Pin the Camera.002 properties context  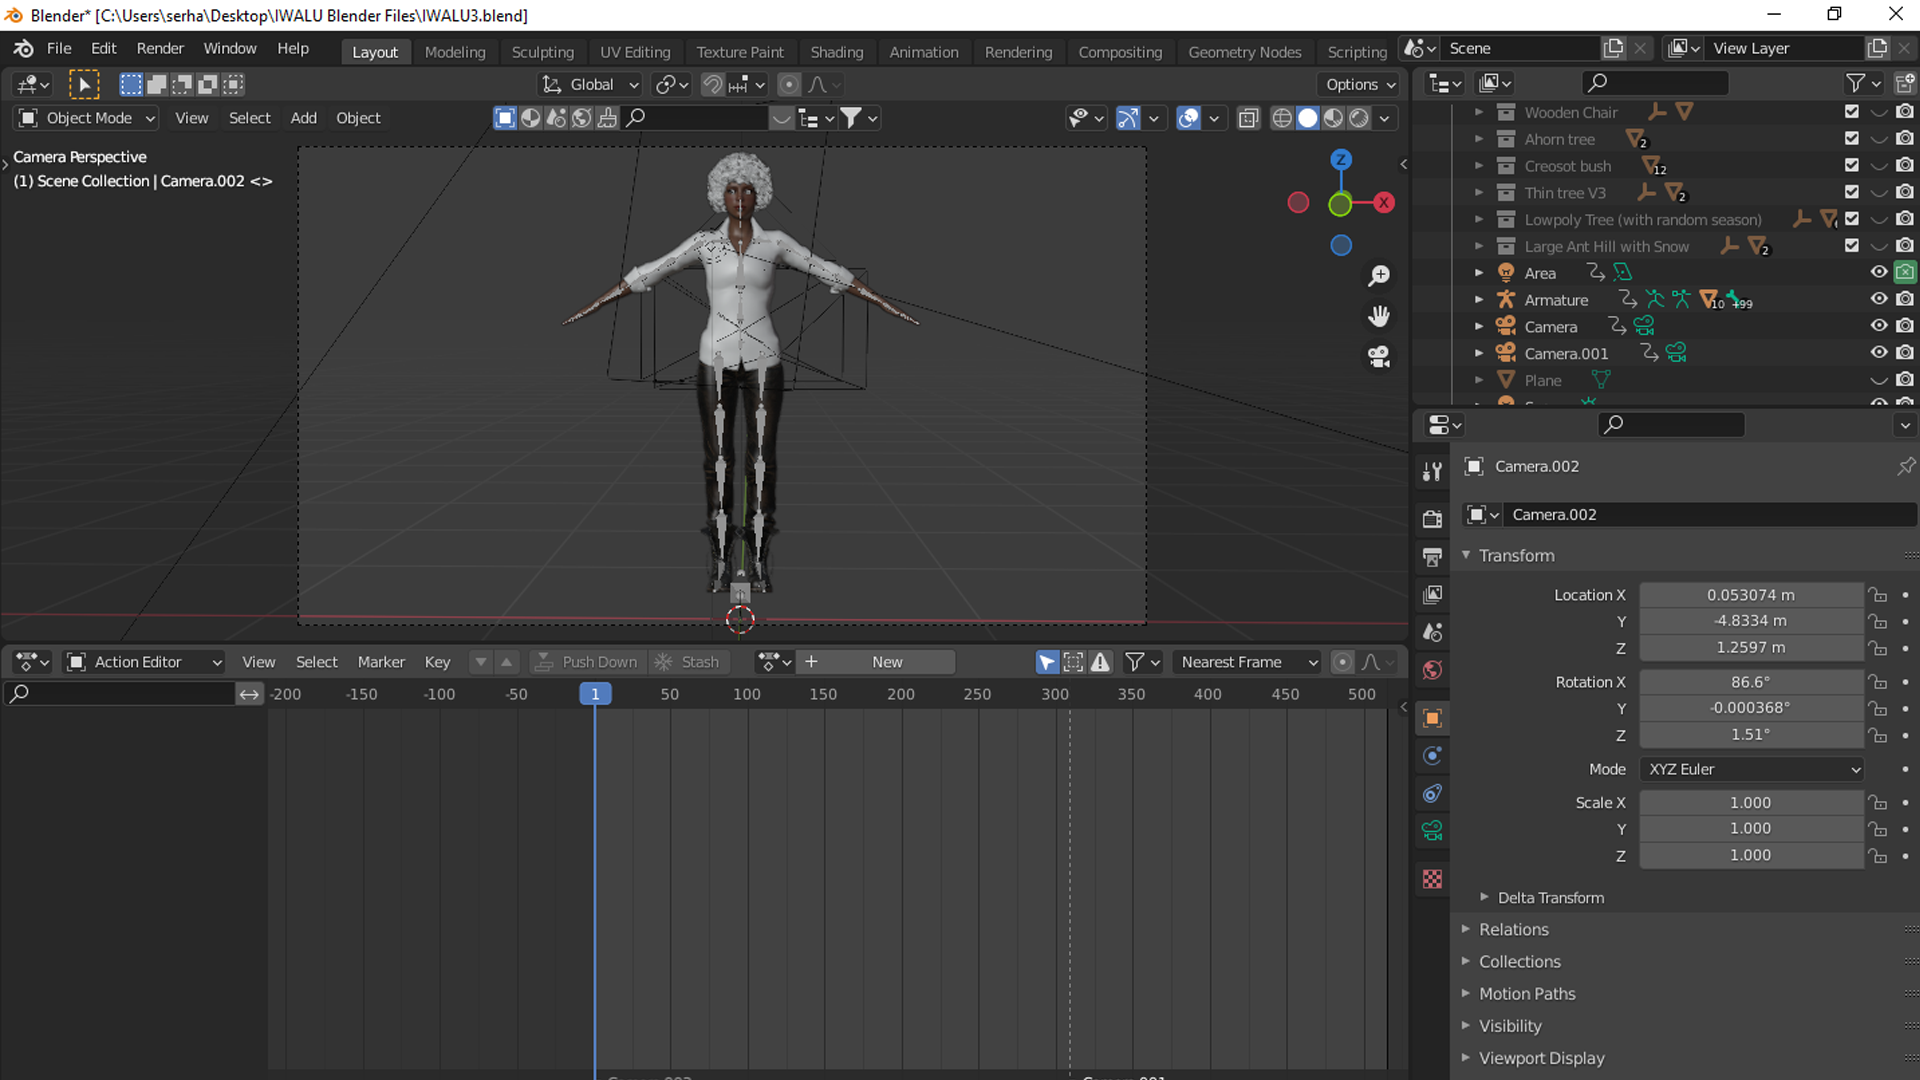[x=1906, y=466]
